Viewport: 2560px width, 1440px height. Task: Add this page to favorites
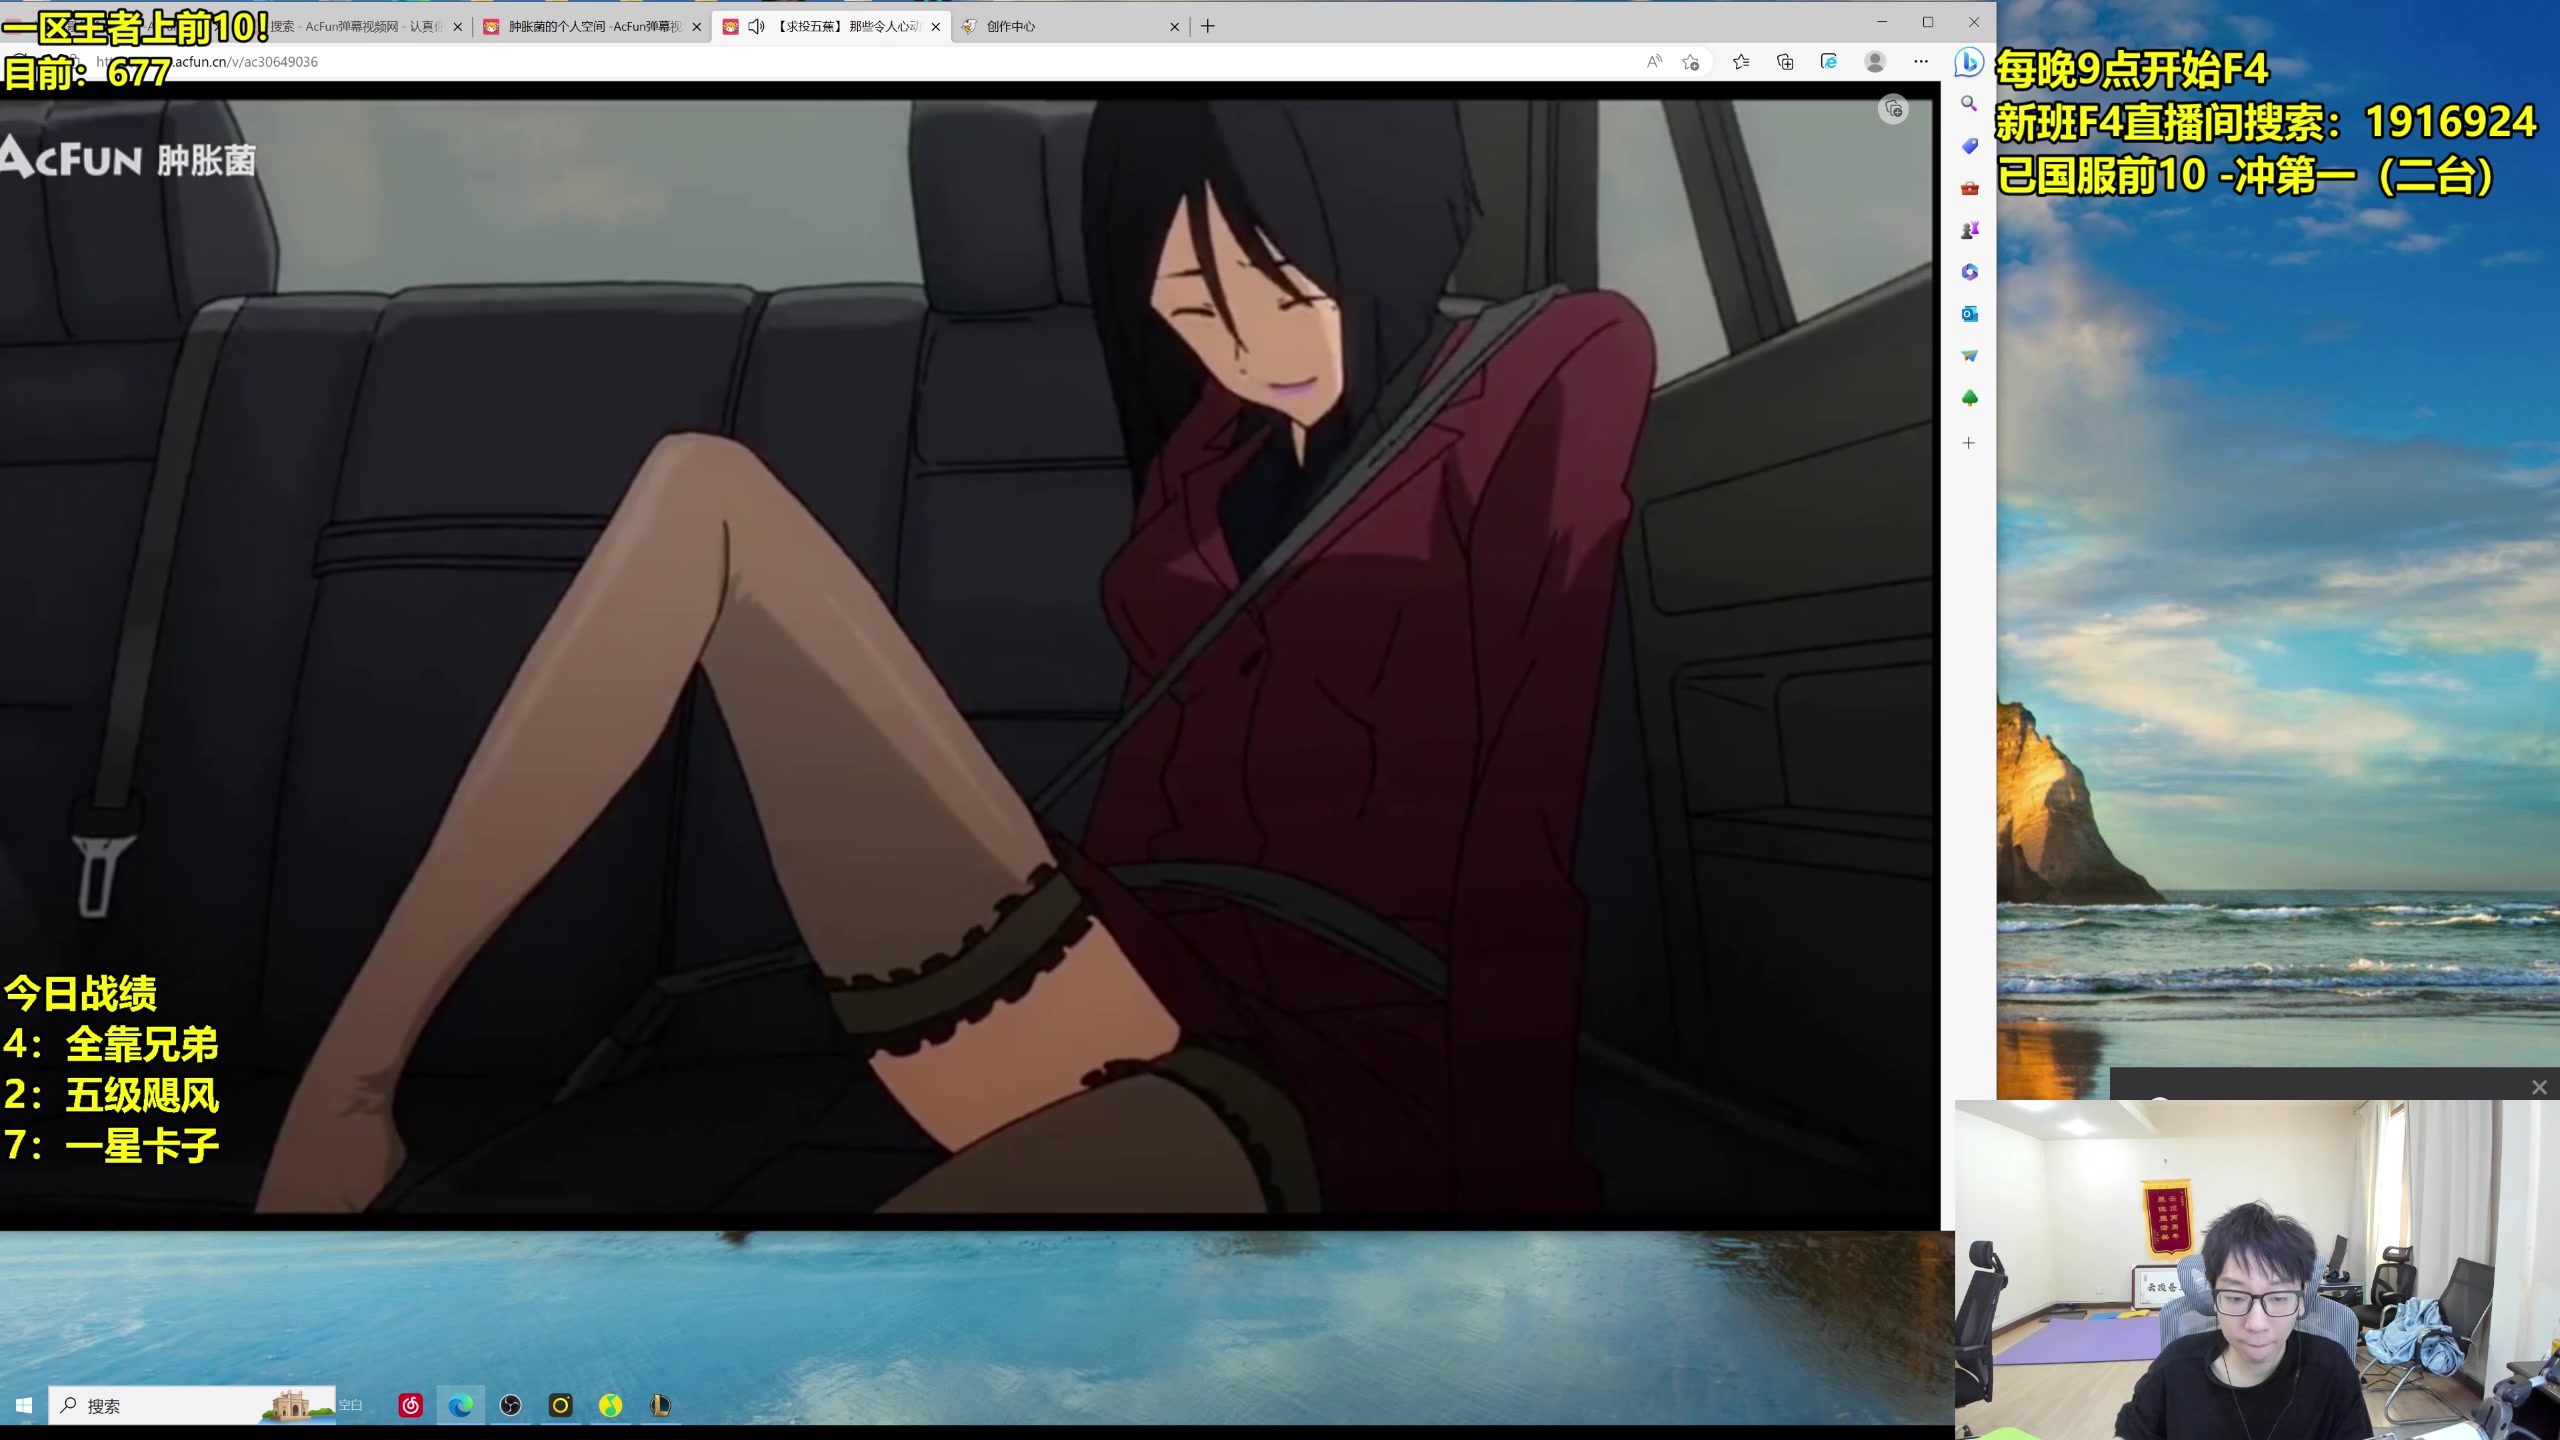point(1691,62)
